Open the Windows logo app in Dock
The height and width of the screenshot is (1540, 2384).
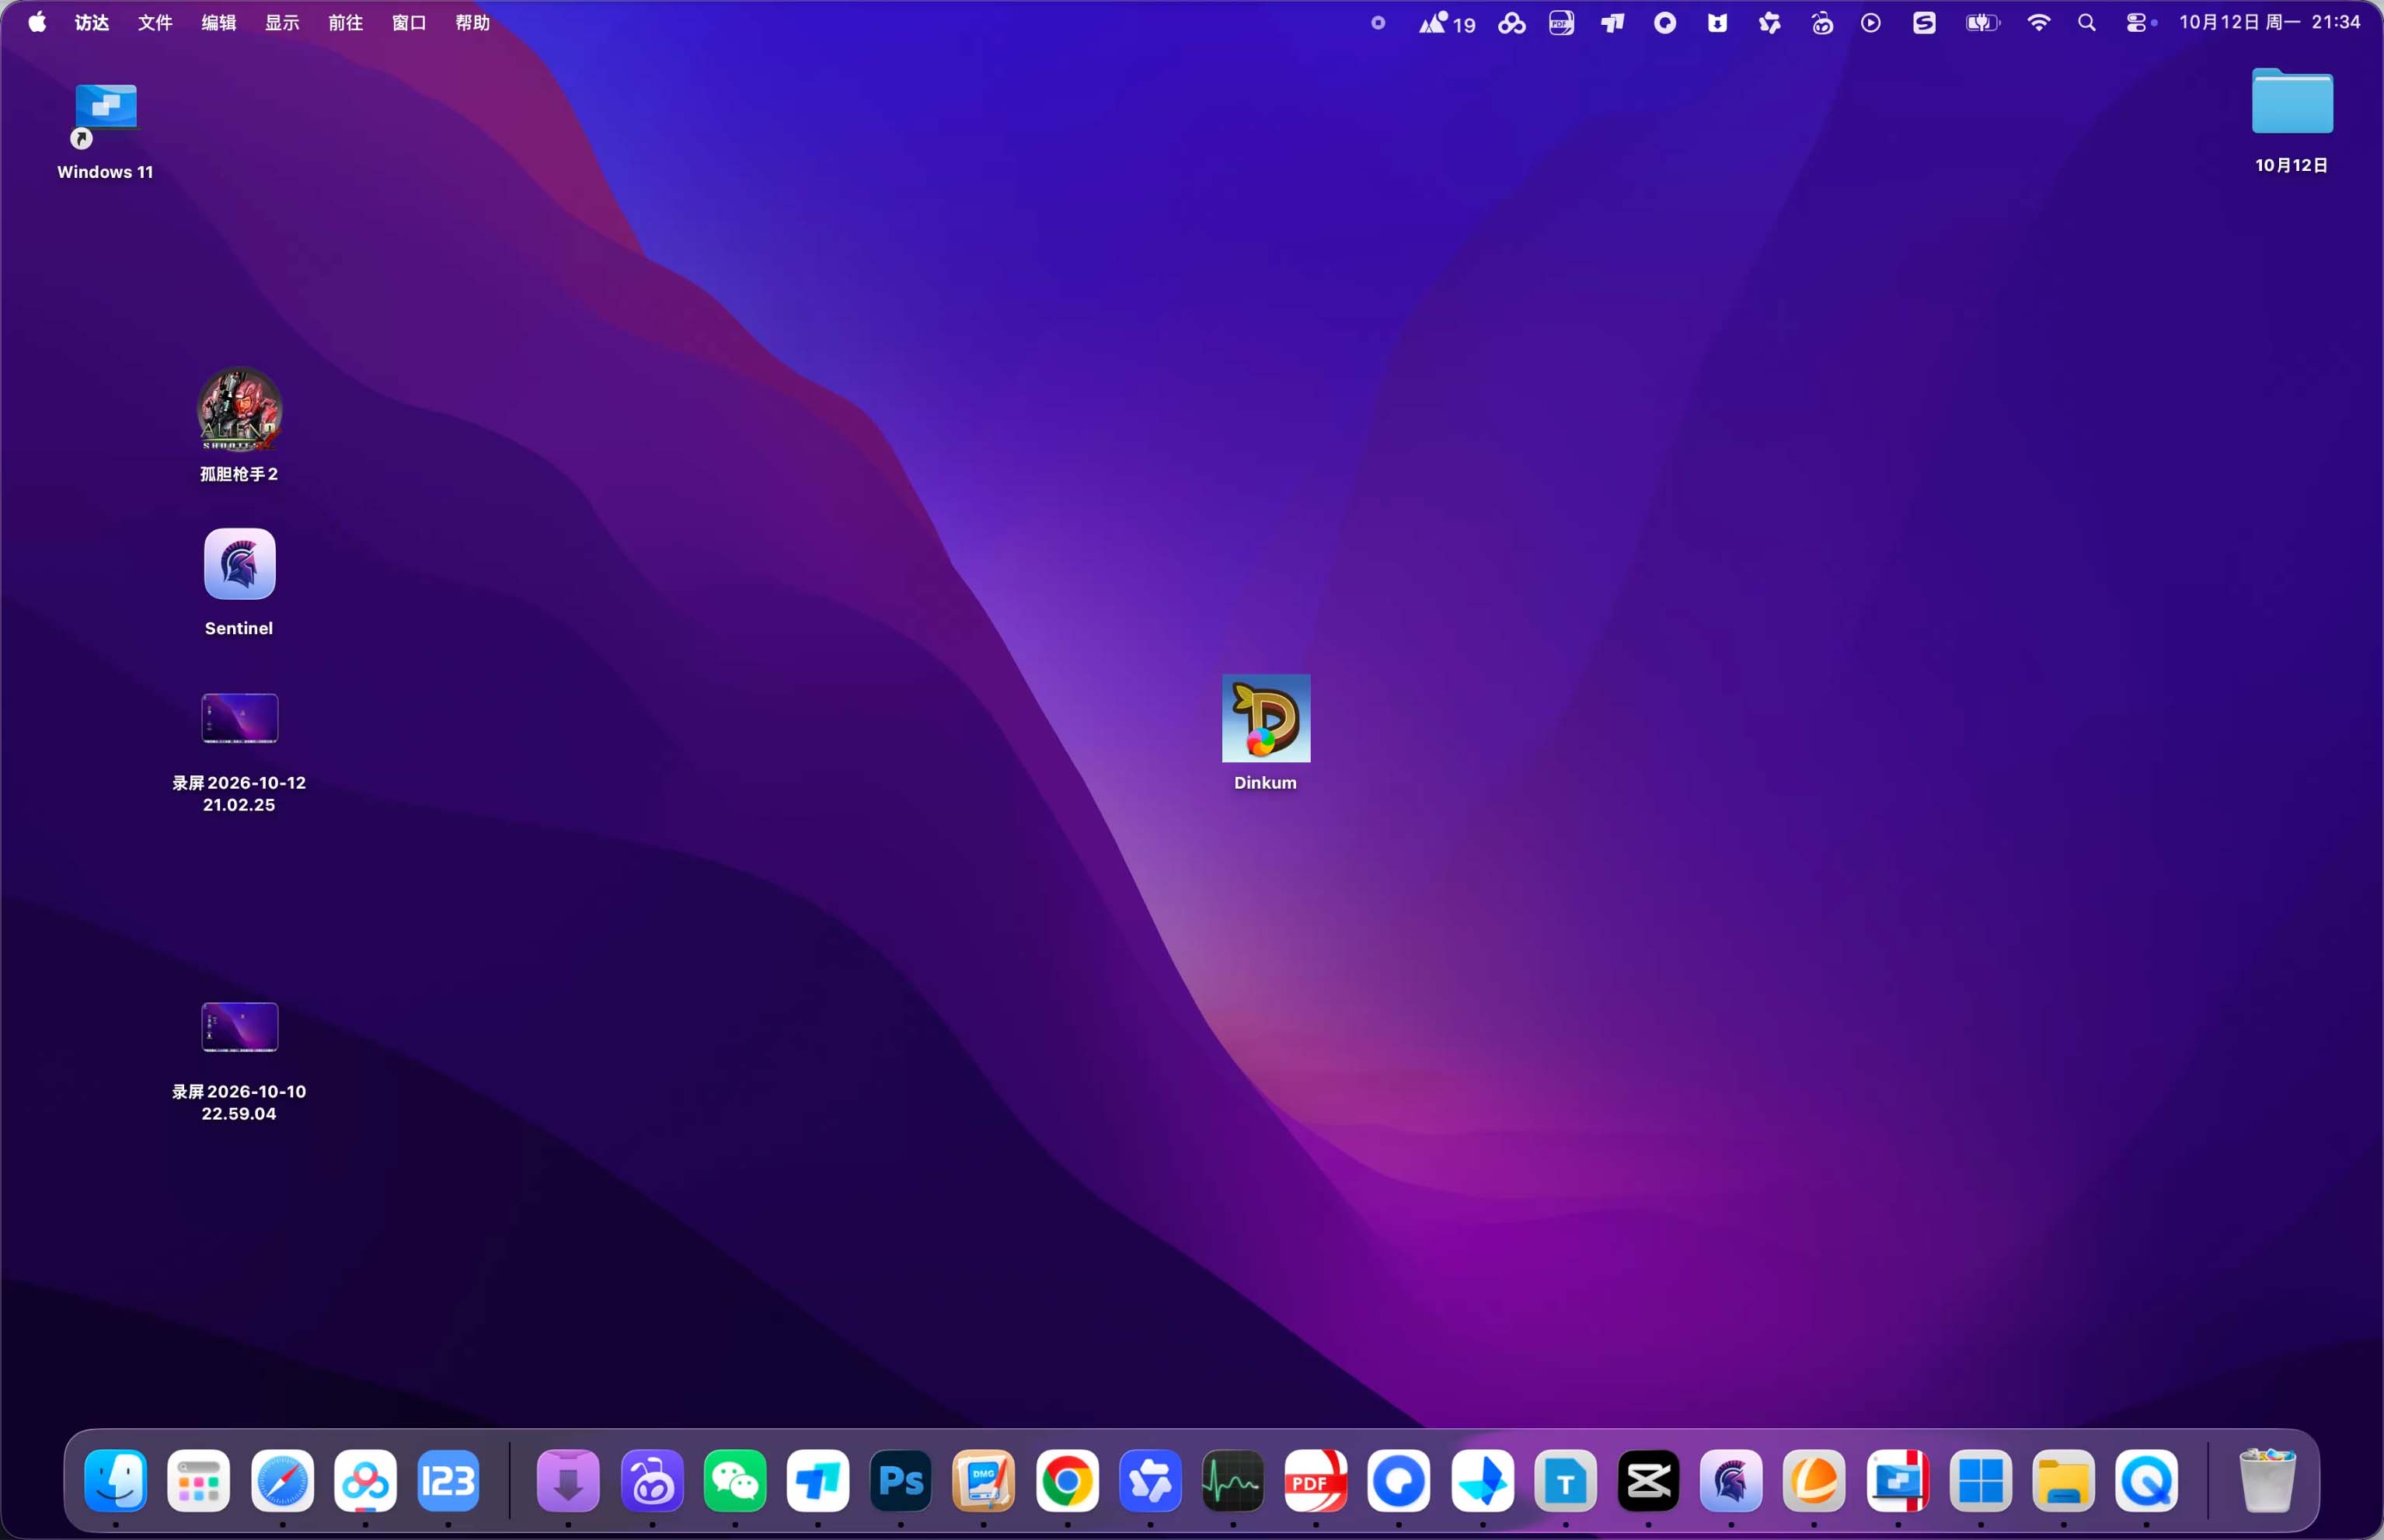(1980, 1480)
